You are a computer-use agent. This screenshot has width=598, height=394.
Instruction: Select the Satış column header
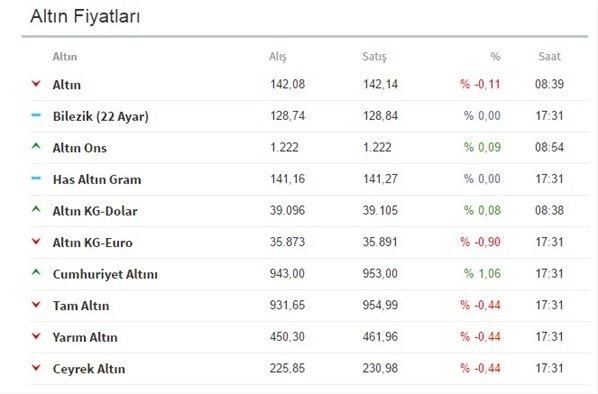(x=374, y=56)
